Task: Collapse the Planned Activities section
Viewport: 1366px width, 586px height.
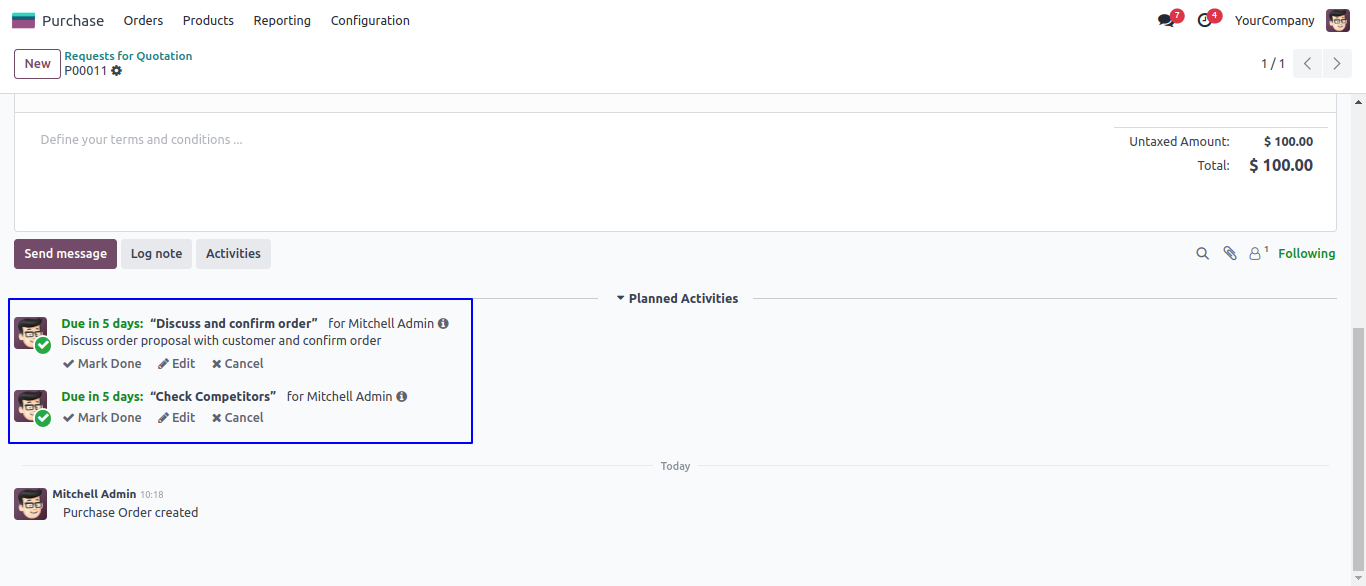Action: tap(677, 299)
